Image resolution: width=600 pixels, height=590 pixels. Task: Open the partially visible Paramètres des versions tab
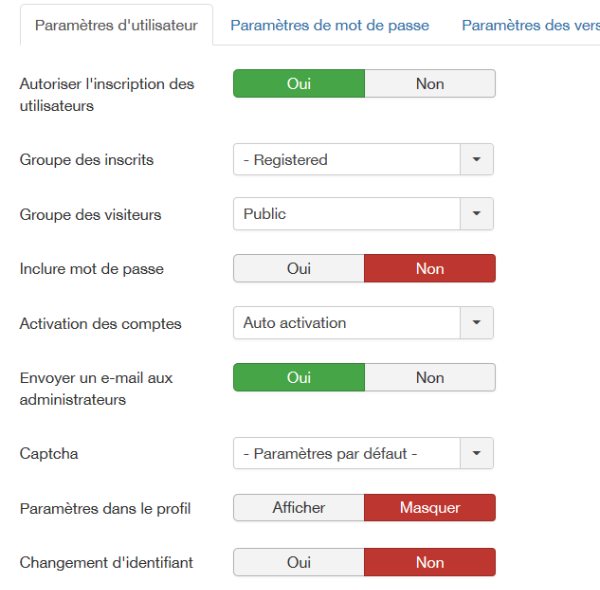530,25
